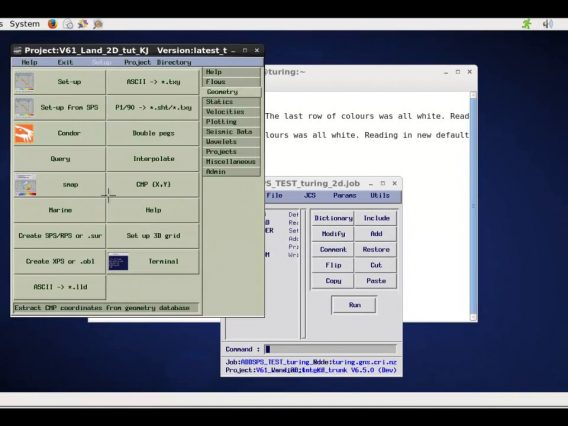Click the Set-up From SPS map icon
Image resolution: width=568 pixels, height=426 pixels.
(x=24, y=108)
